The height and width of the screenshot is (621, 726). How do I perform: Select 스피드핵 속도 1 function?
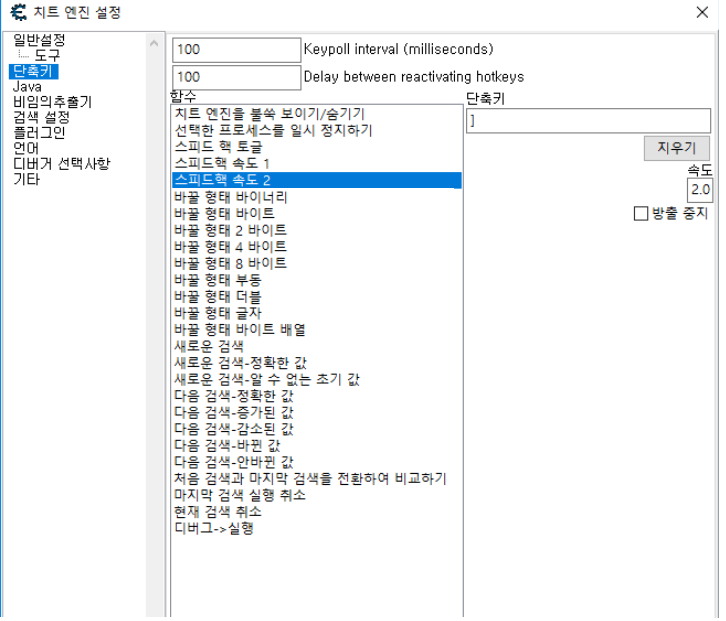tap(319, 165)
